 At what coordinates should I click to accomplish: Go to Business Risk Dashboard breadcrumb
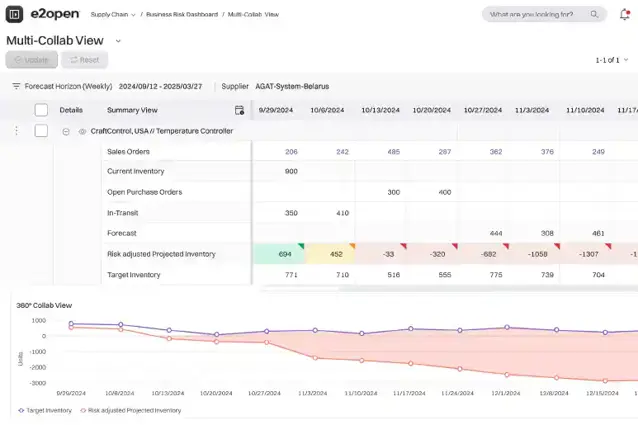(x=182, y=15)
